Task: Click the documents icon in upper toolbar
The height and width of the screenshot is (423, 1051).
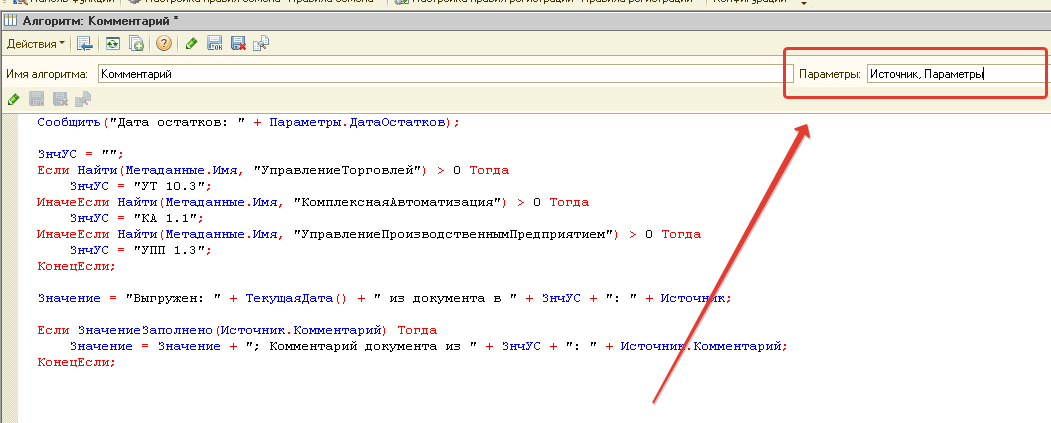Action: point(261,44)
